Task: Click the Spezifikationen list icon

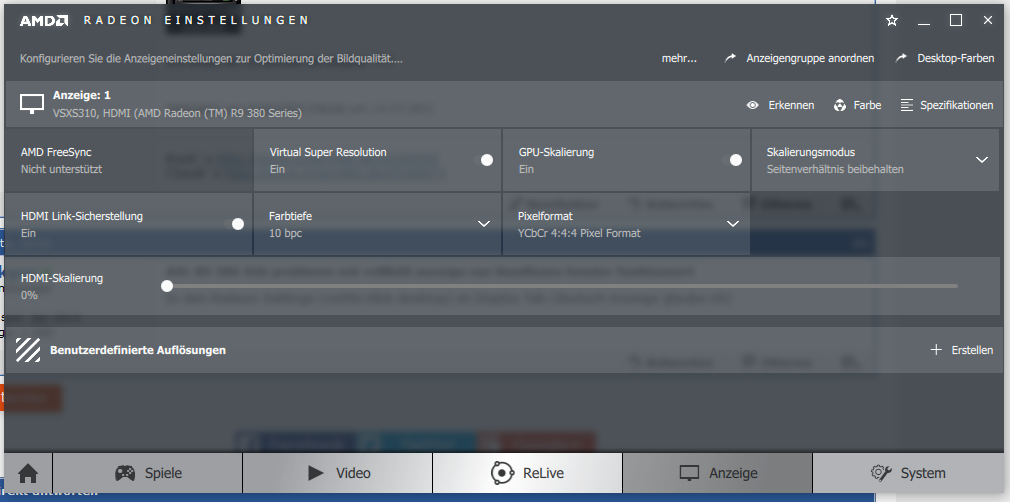Action: 907,105
